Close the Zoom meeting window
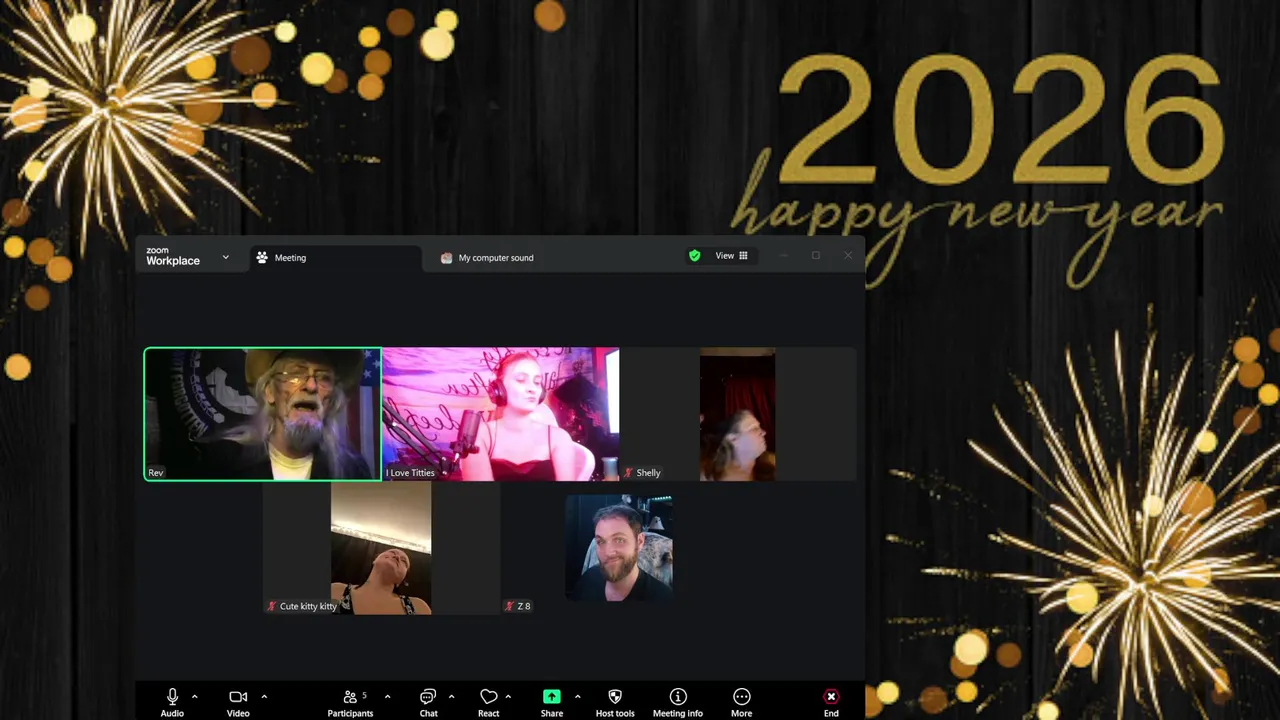Viewport: 1280px width, 720px height. [848, 256]
